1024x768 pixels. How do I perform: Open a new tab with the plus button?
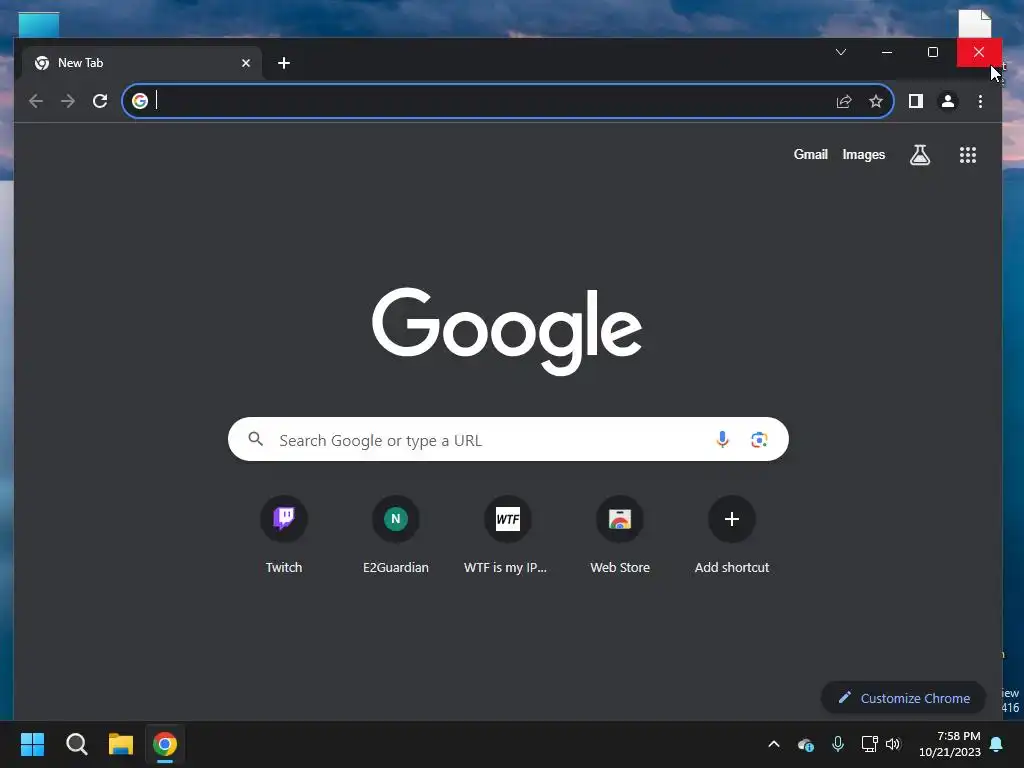(283, 63)
